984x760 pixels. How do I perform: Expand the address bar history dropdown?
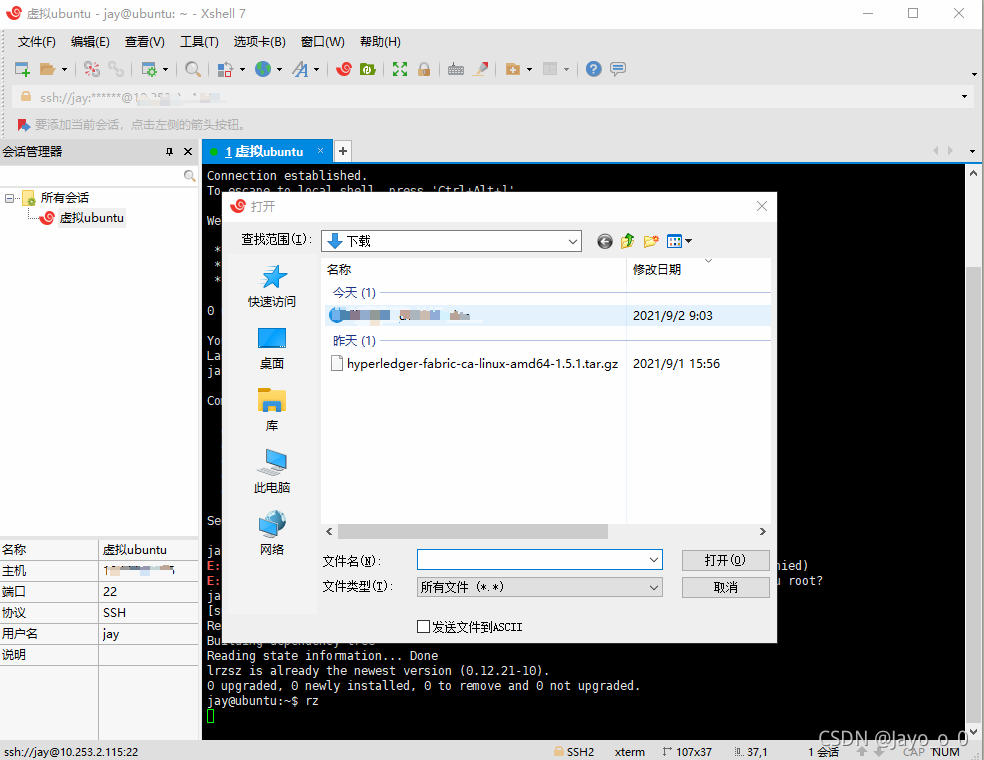tap(964, 97)
